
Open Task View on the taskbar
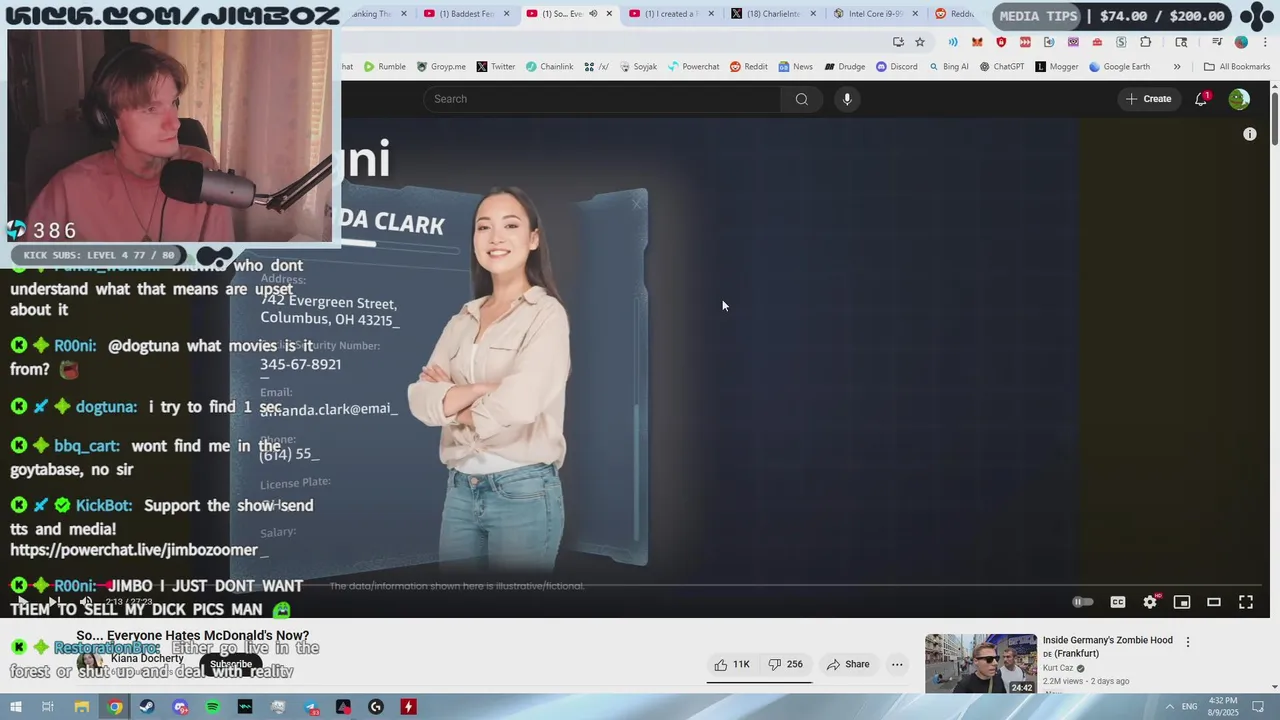click(x=48, y=707)
